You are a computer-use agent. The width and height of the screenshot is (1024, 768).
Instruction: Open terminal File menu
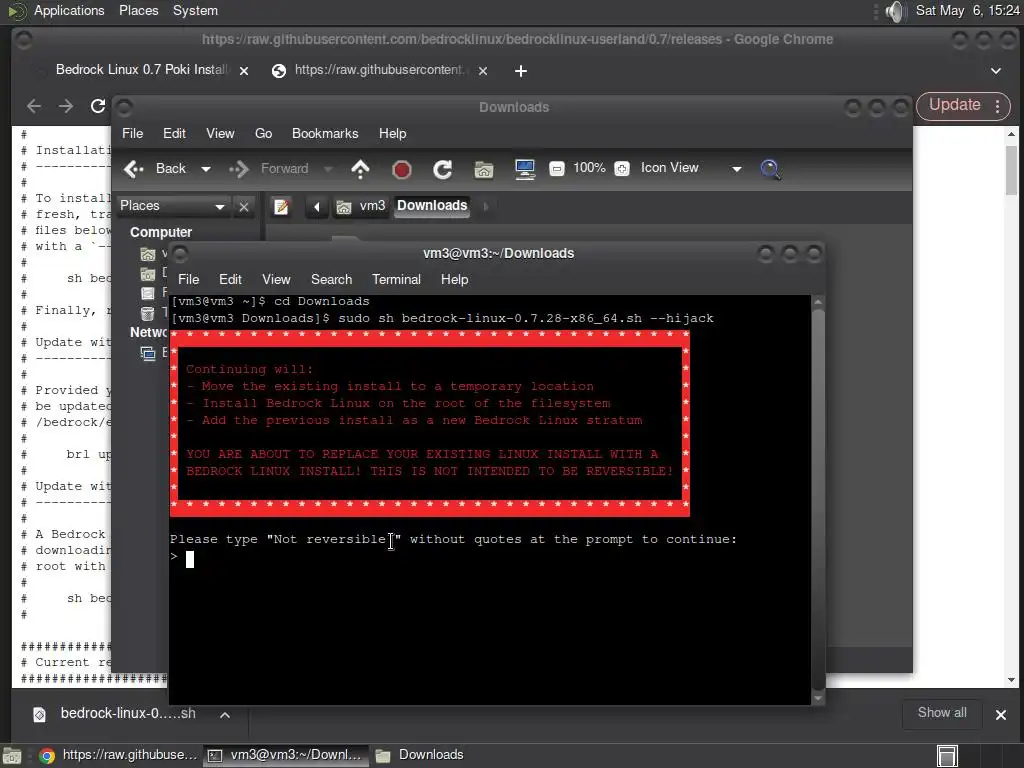[189, 280]
